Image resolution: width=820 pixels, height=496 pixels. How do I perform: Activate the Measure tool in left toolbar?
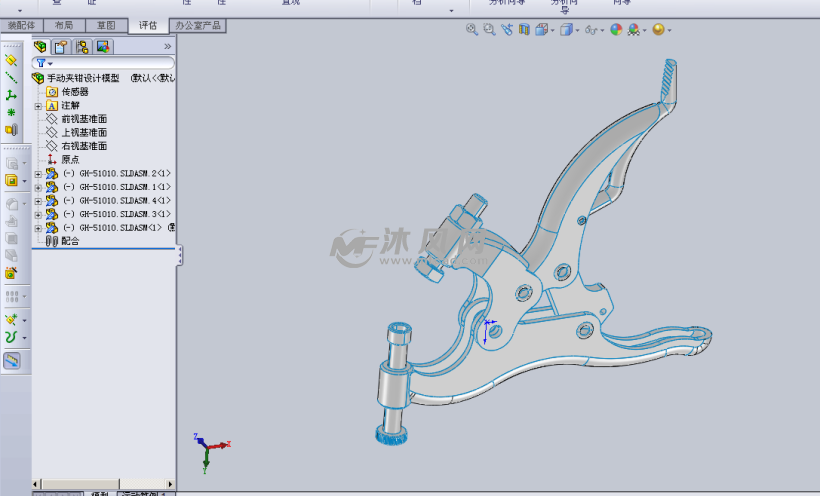coord(12,361)
